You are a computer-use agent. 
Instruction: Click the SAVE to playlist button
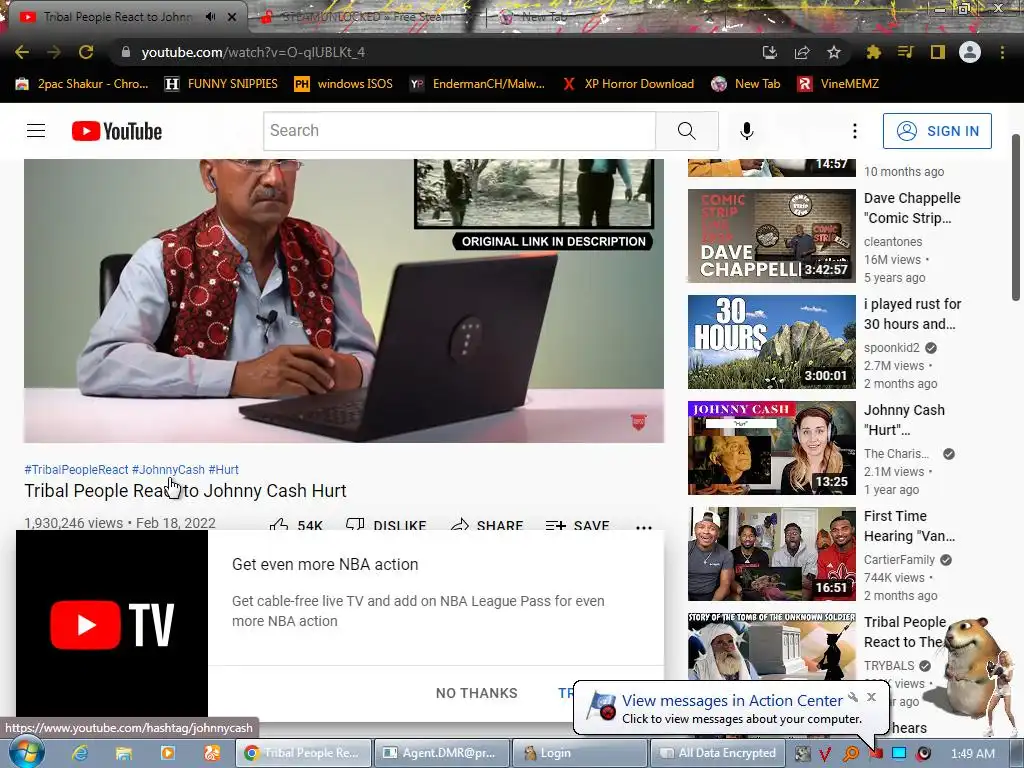coord(577,524)
